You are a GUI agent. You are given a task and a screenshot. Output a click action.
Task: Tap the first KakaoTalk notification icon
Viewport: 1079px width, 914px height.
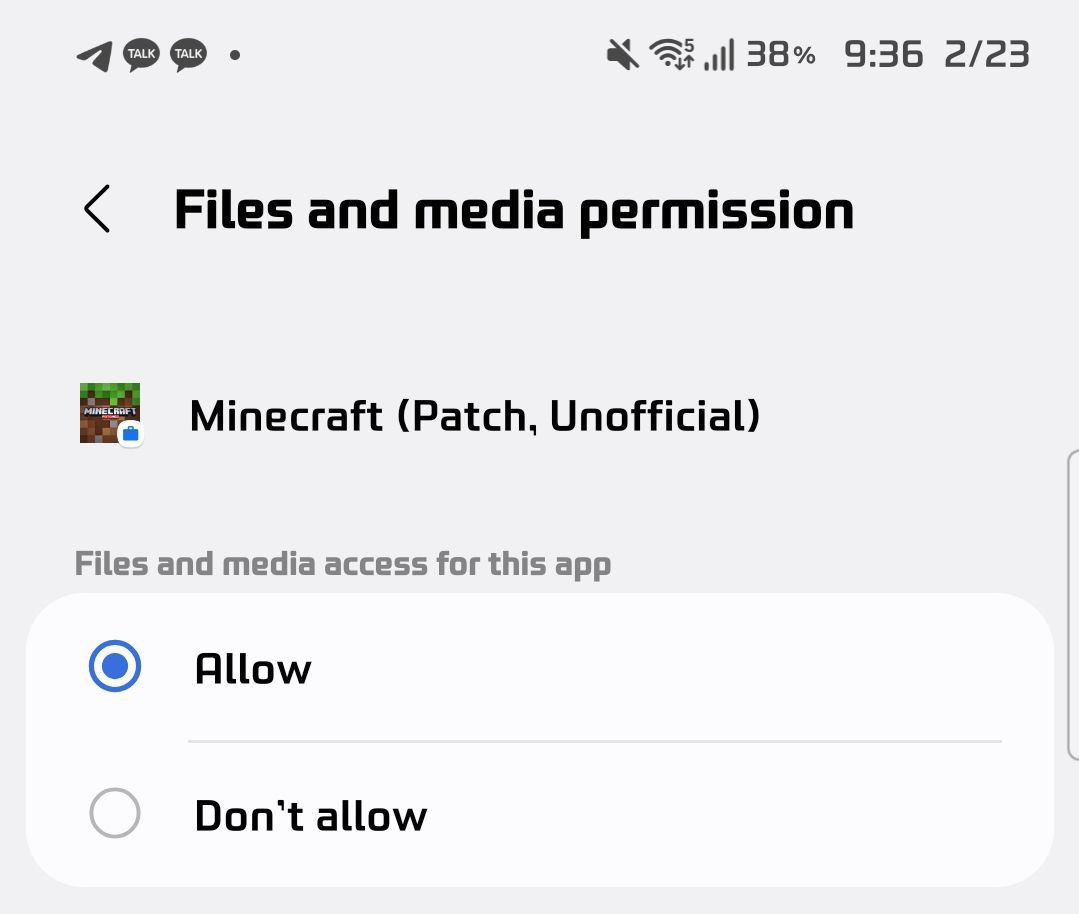pyautogui.click(x=141, y=55)
